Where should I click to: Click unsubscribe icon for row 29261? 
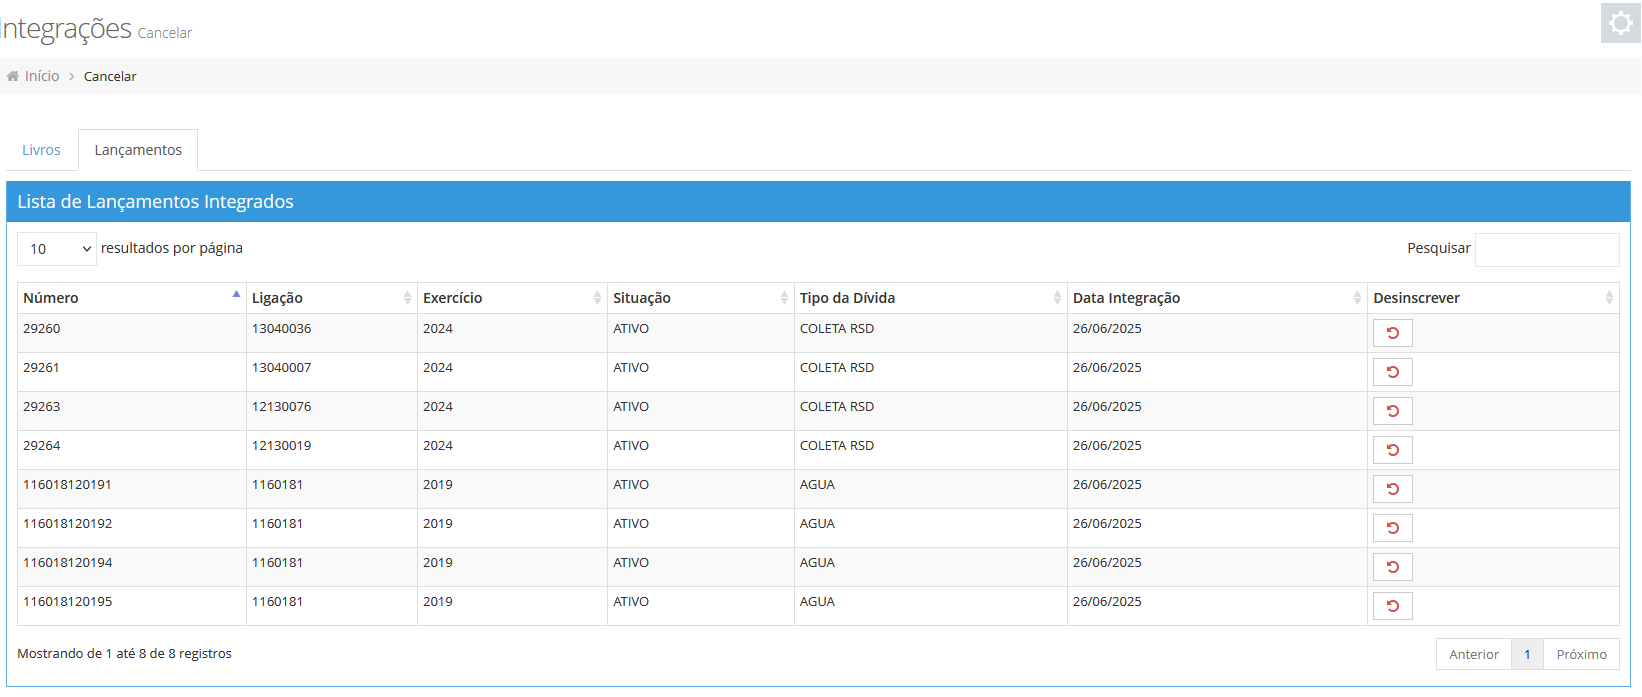point(1392,372)
